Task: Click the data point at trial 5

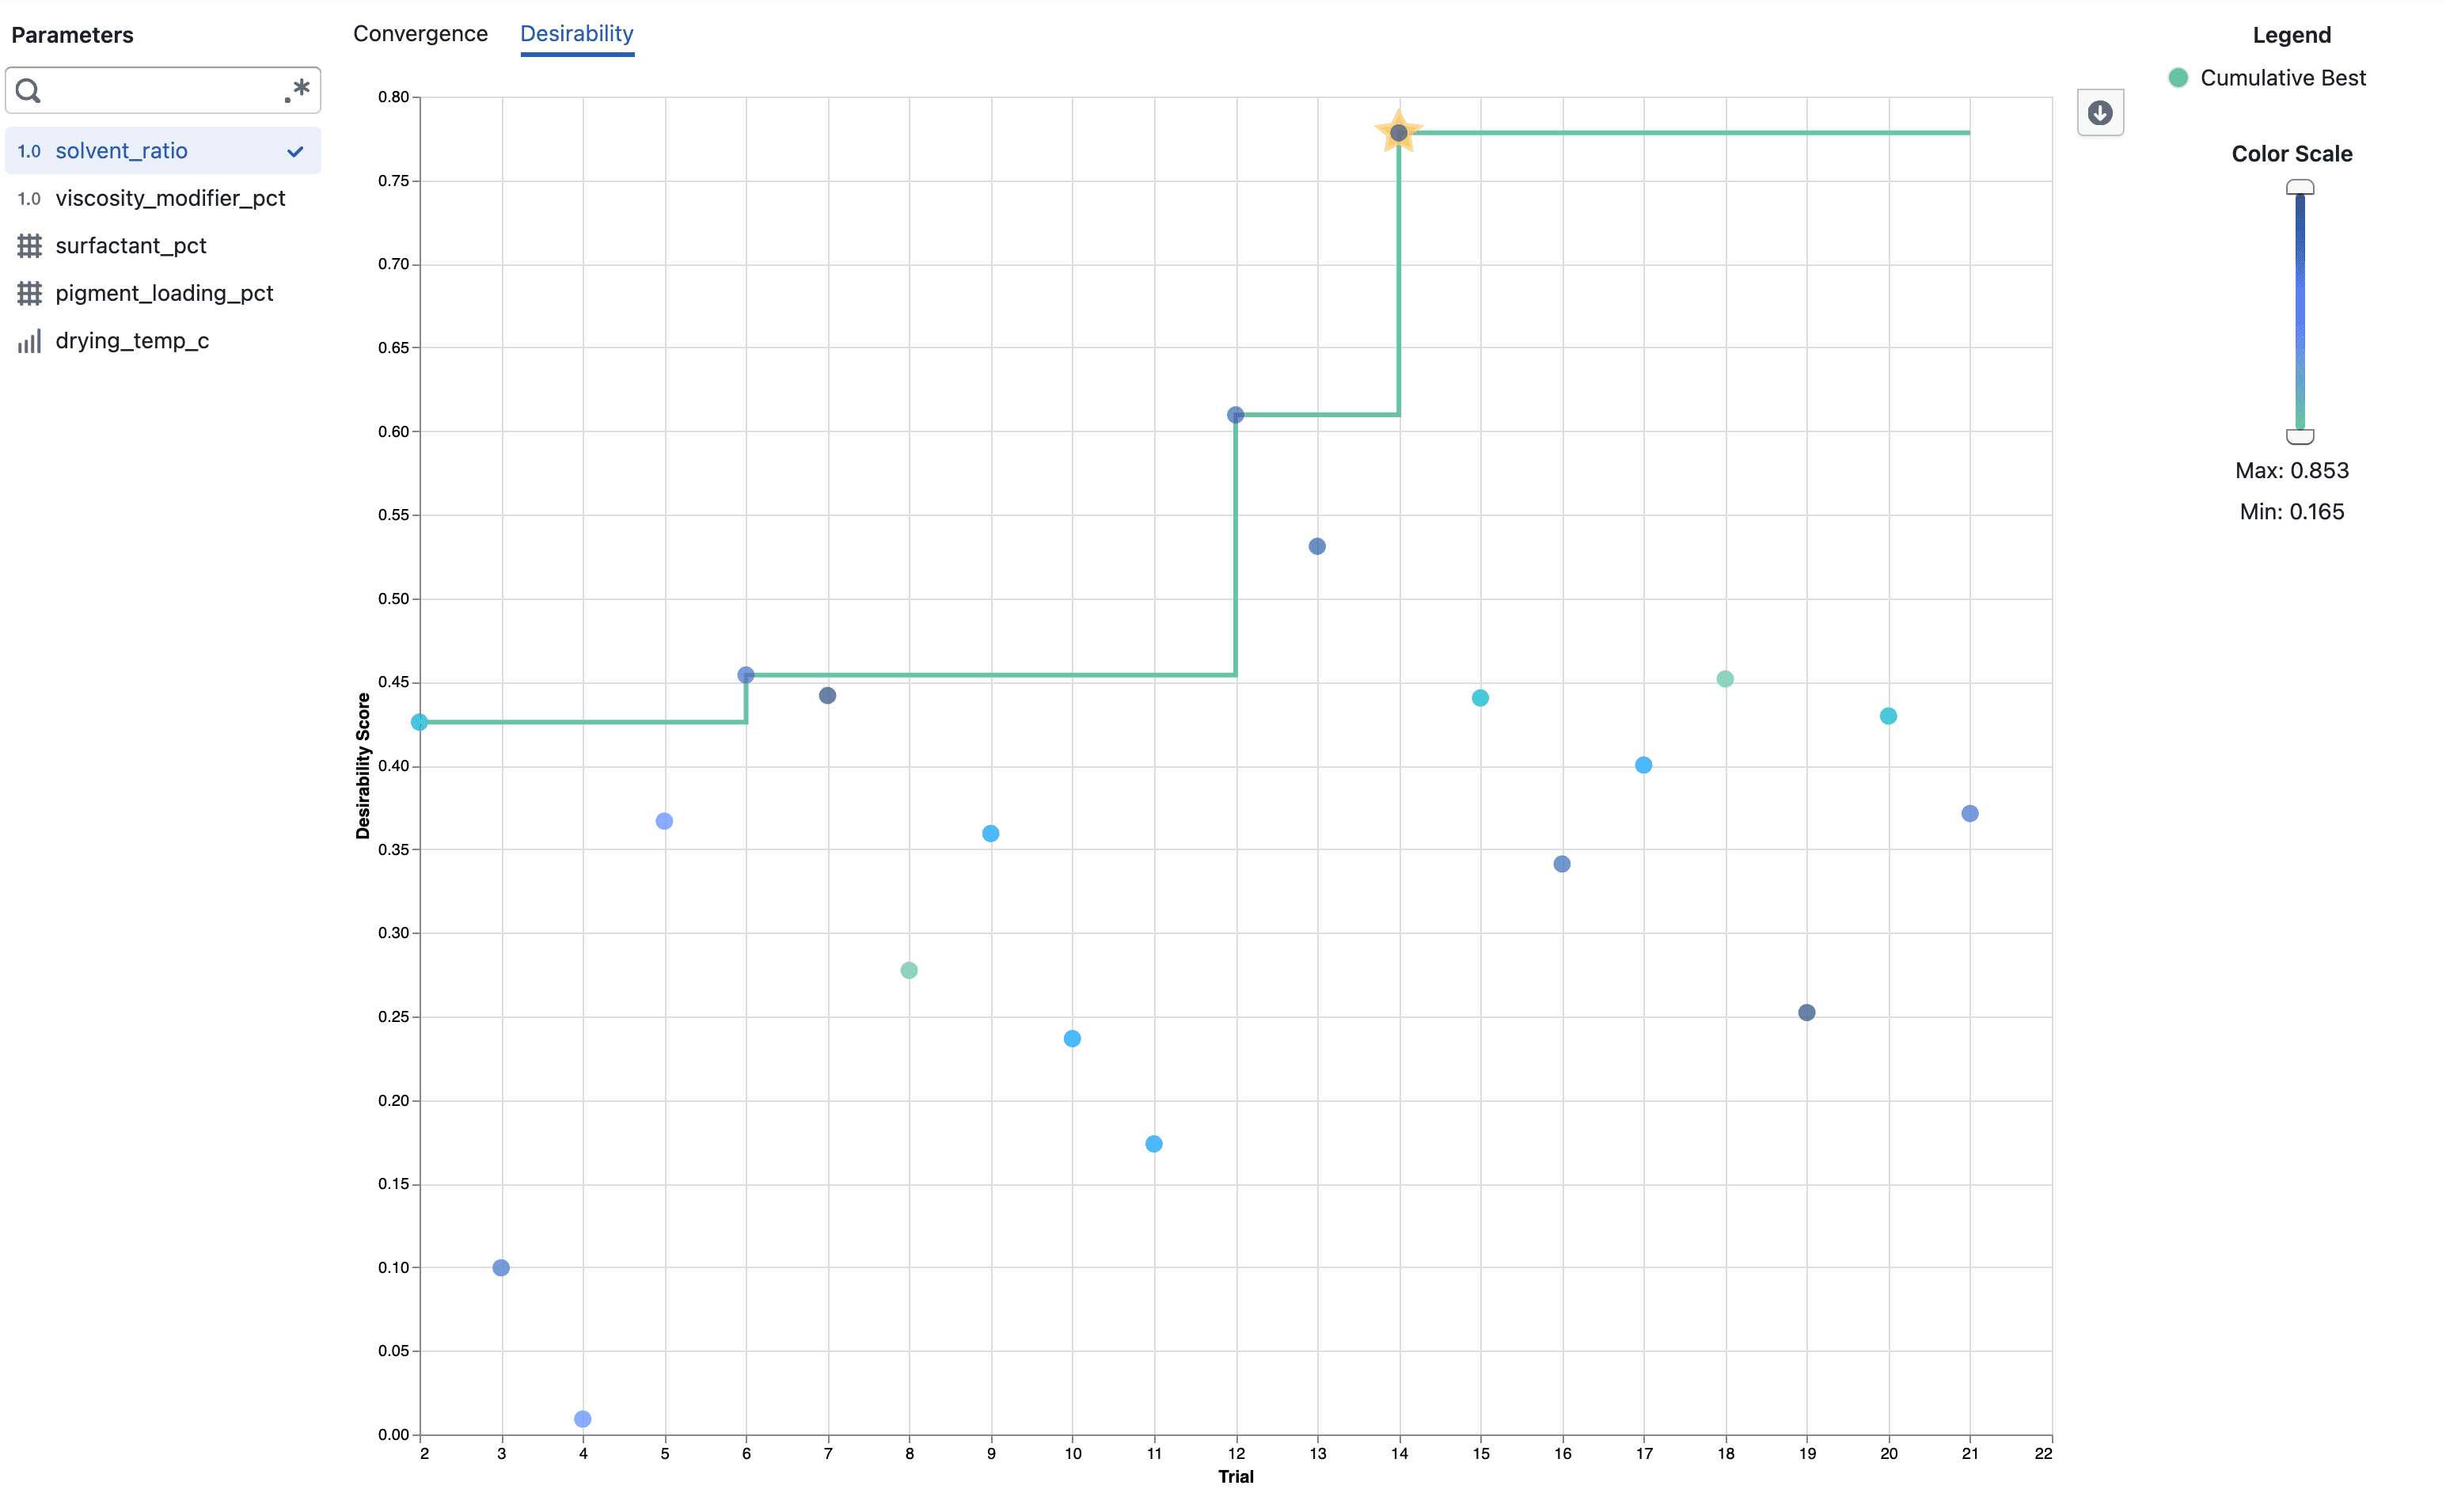Action: click(x=664, y=821)
